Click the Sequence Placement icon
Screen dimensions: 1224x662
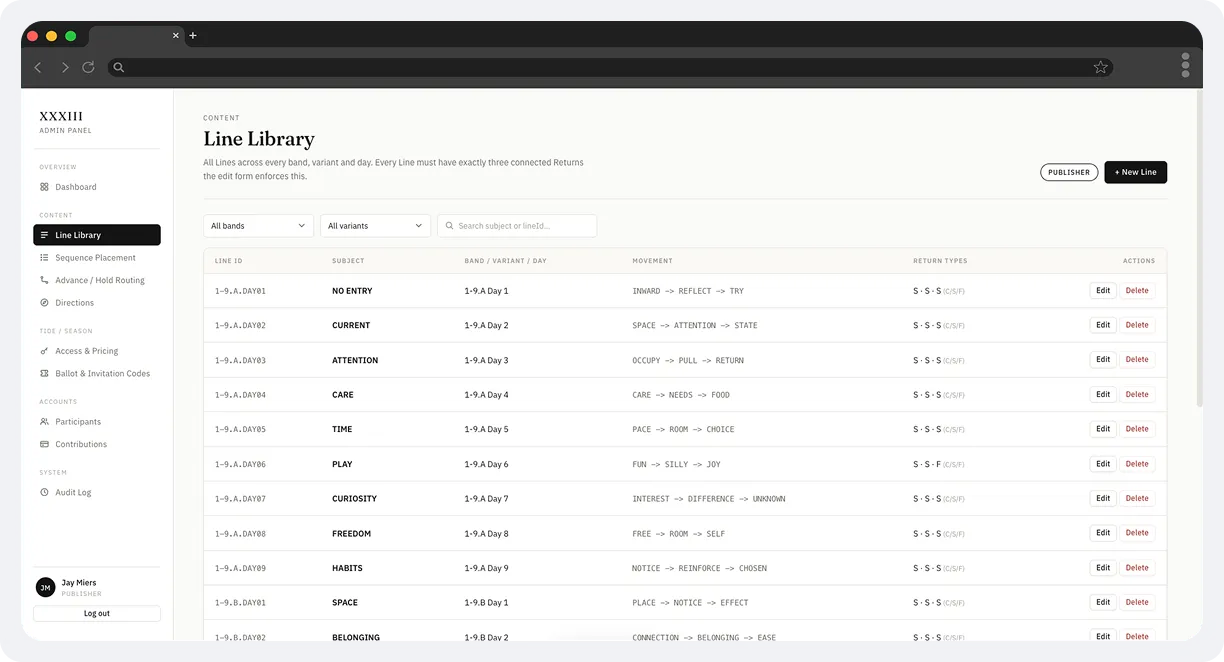tap(44, 258)
